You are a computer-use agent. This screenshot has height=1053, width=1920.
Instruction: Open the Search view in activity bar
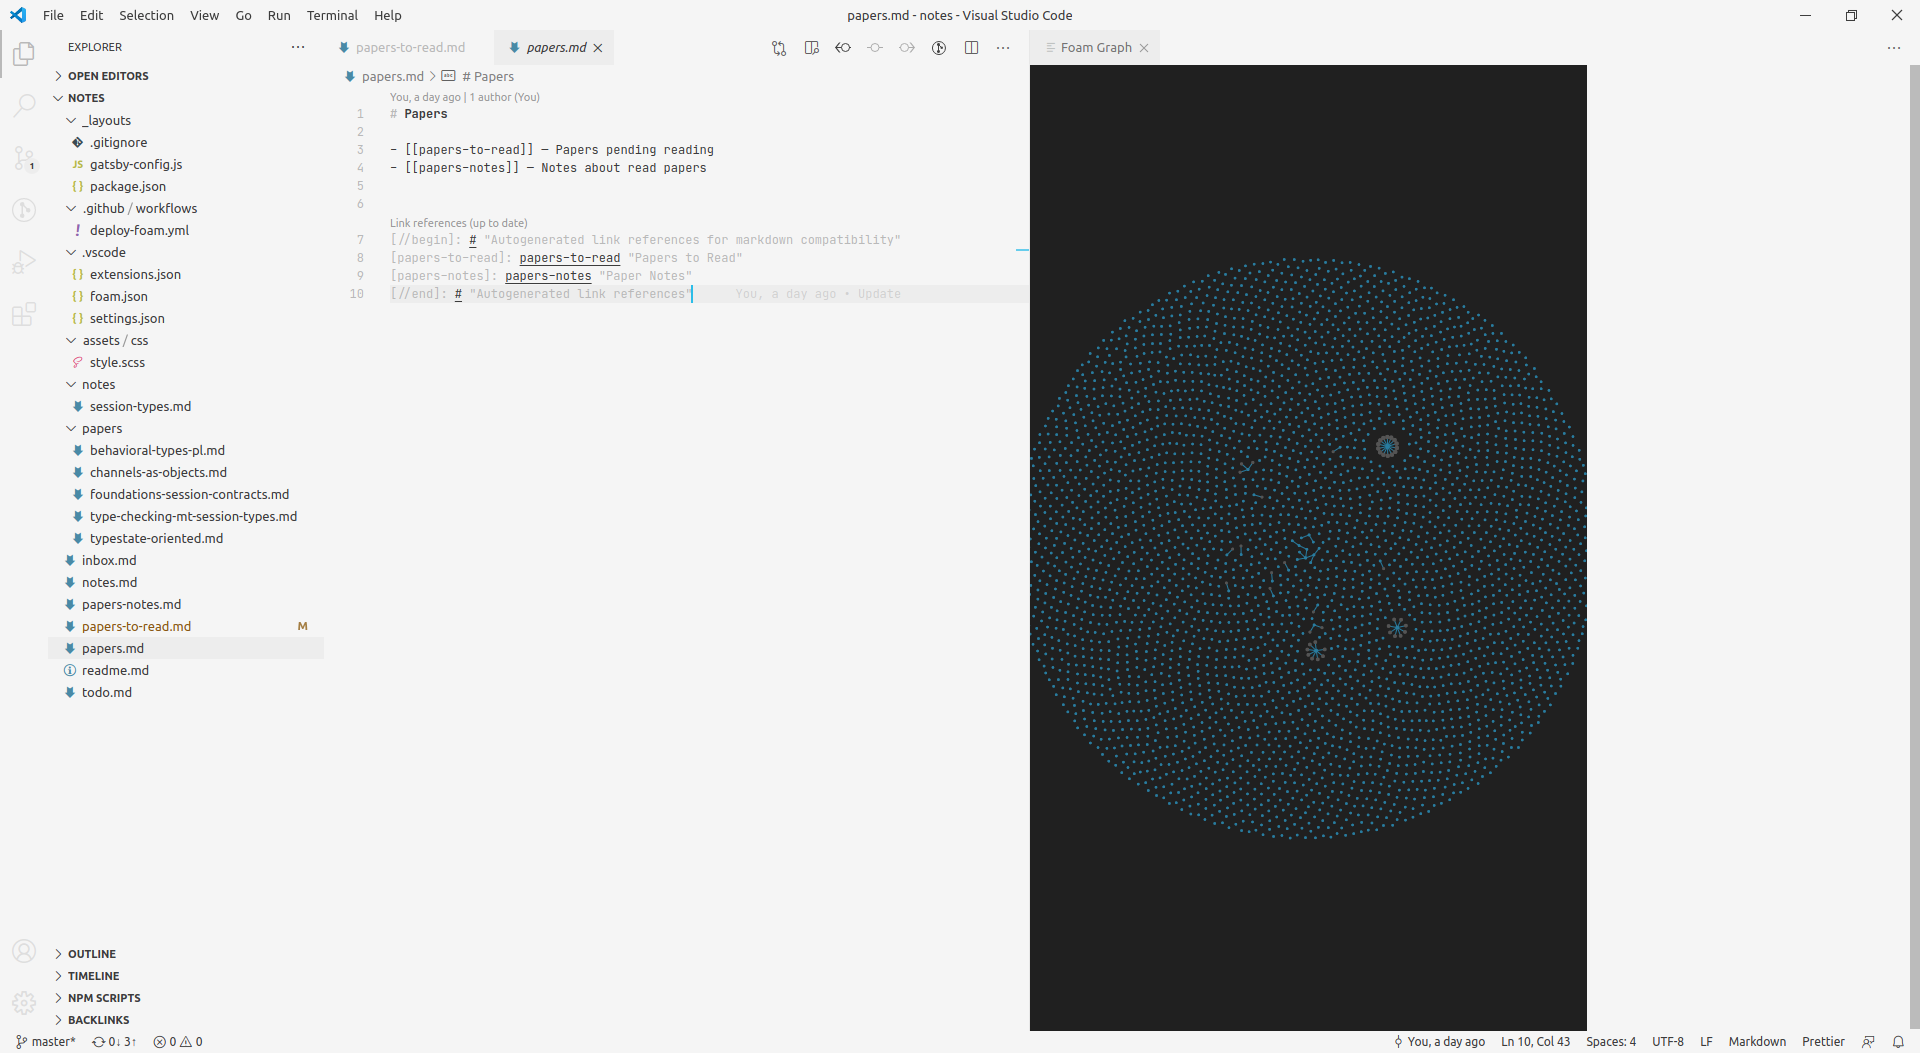coord(24,105)
